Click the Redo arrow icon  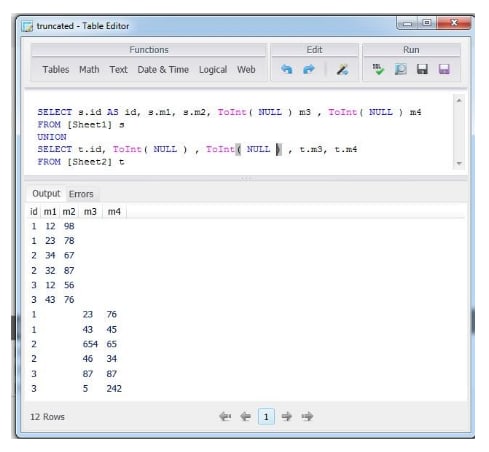click(309, 69)
